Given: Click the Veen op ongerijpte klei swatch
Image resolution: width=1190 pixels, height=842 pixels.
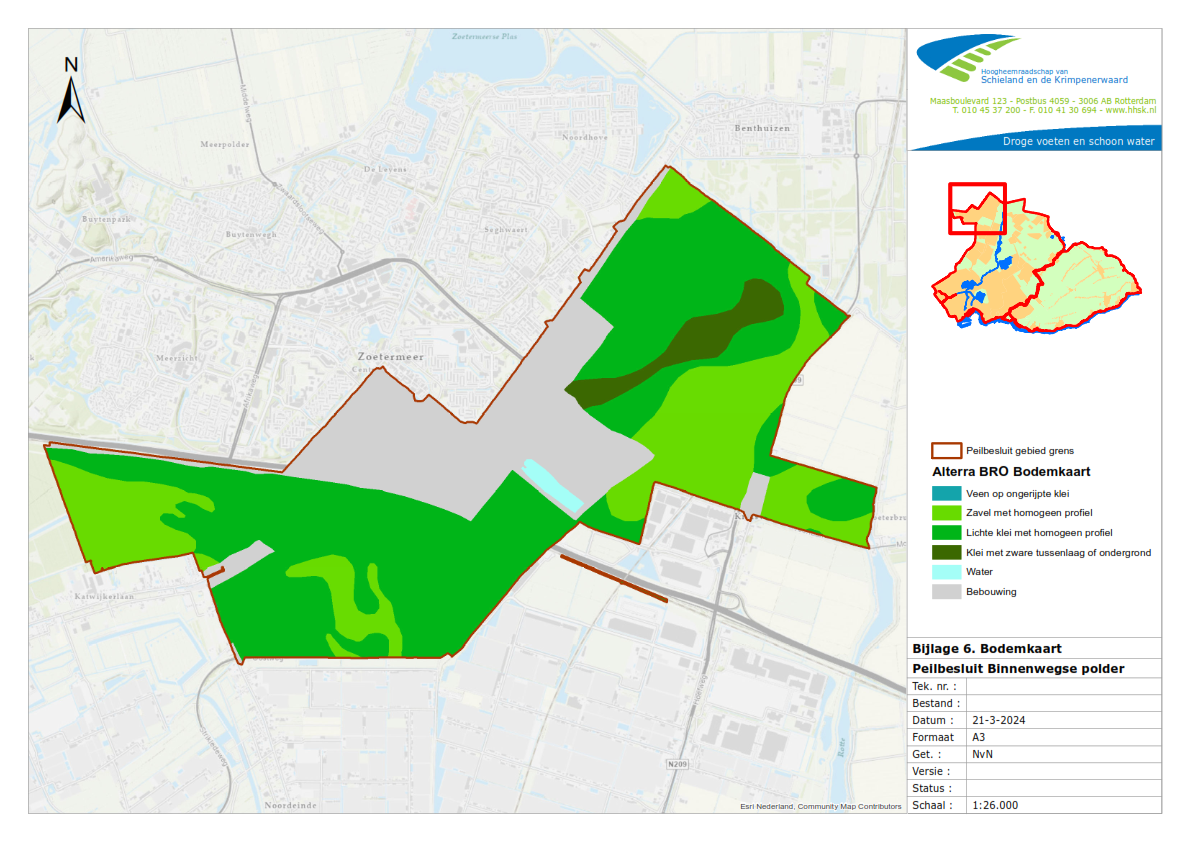Looking at the screenshot, I should click(945, 494).
